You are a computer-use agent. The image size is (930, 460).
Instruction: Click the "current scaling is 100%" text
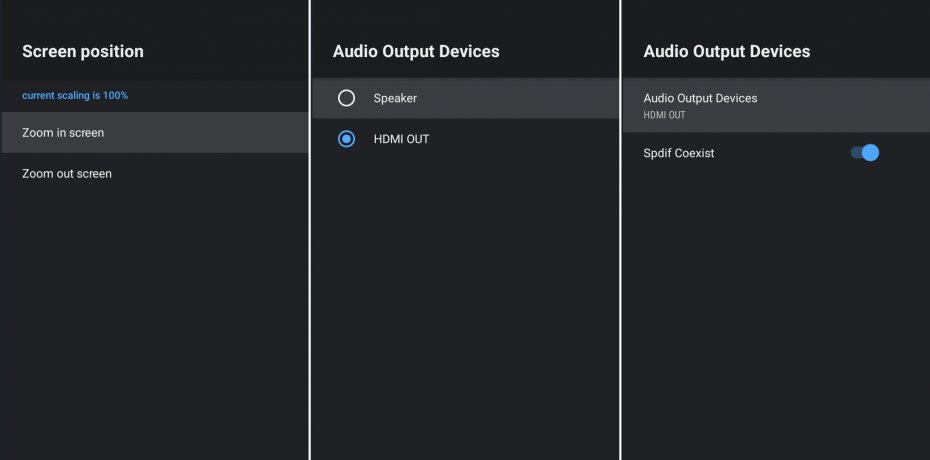tap(75, 96)
